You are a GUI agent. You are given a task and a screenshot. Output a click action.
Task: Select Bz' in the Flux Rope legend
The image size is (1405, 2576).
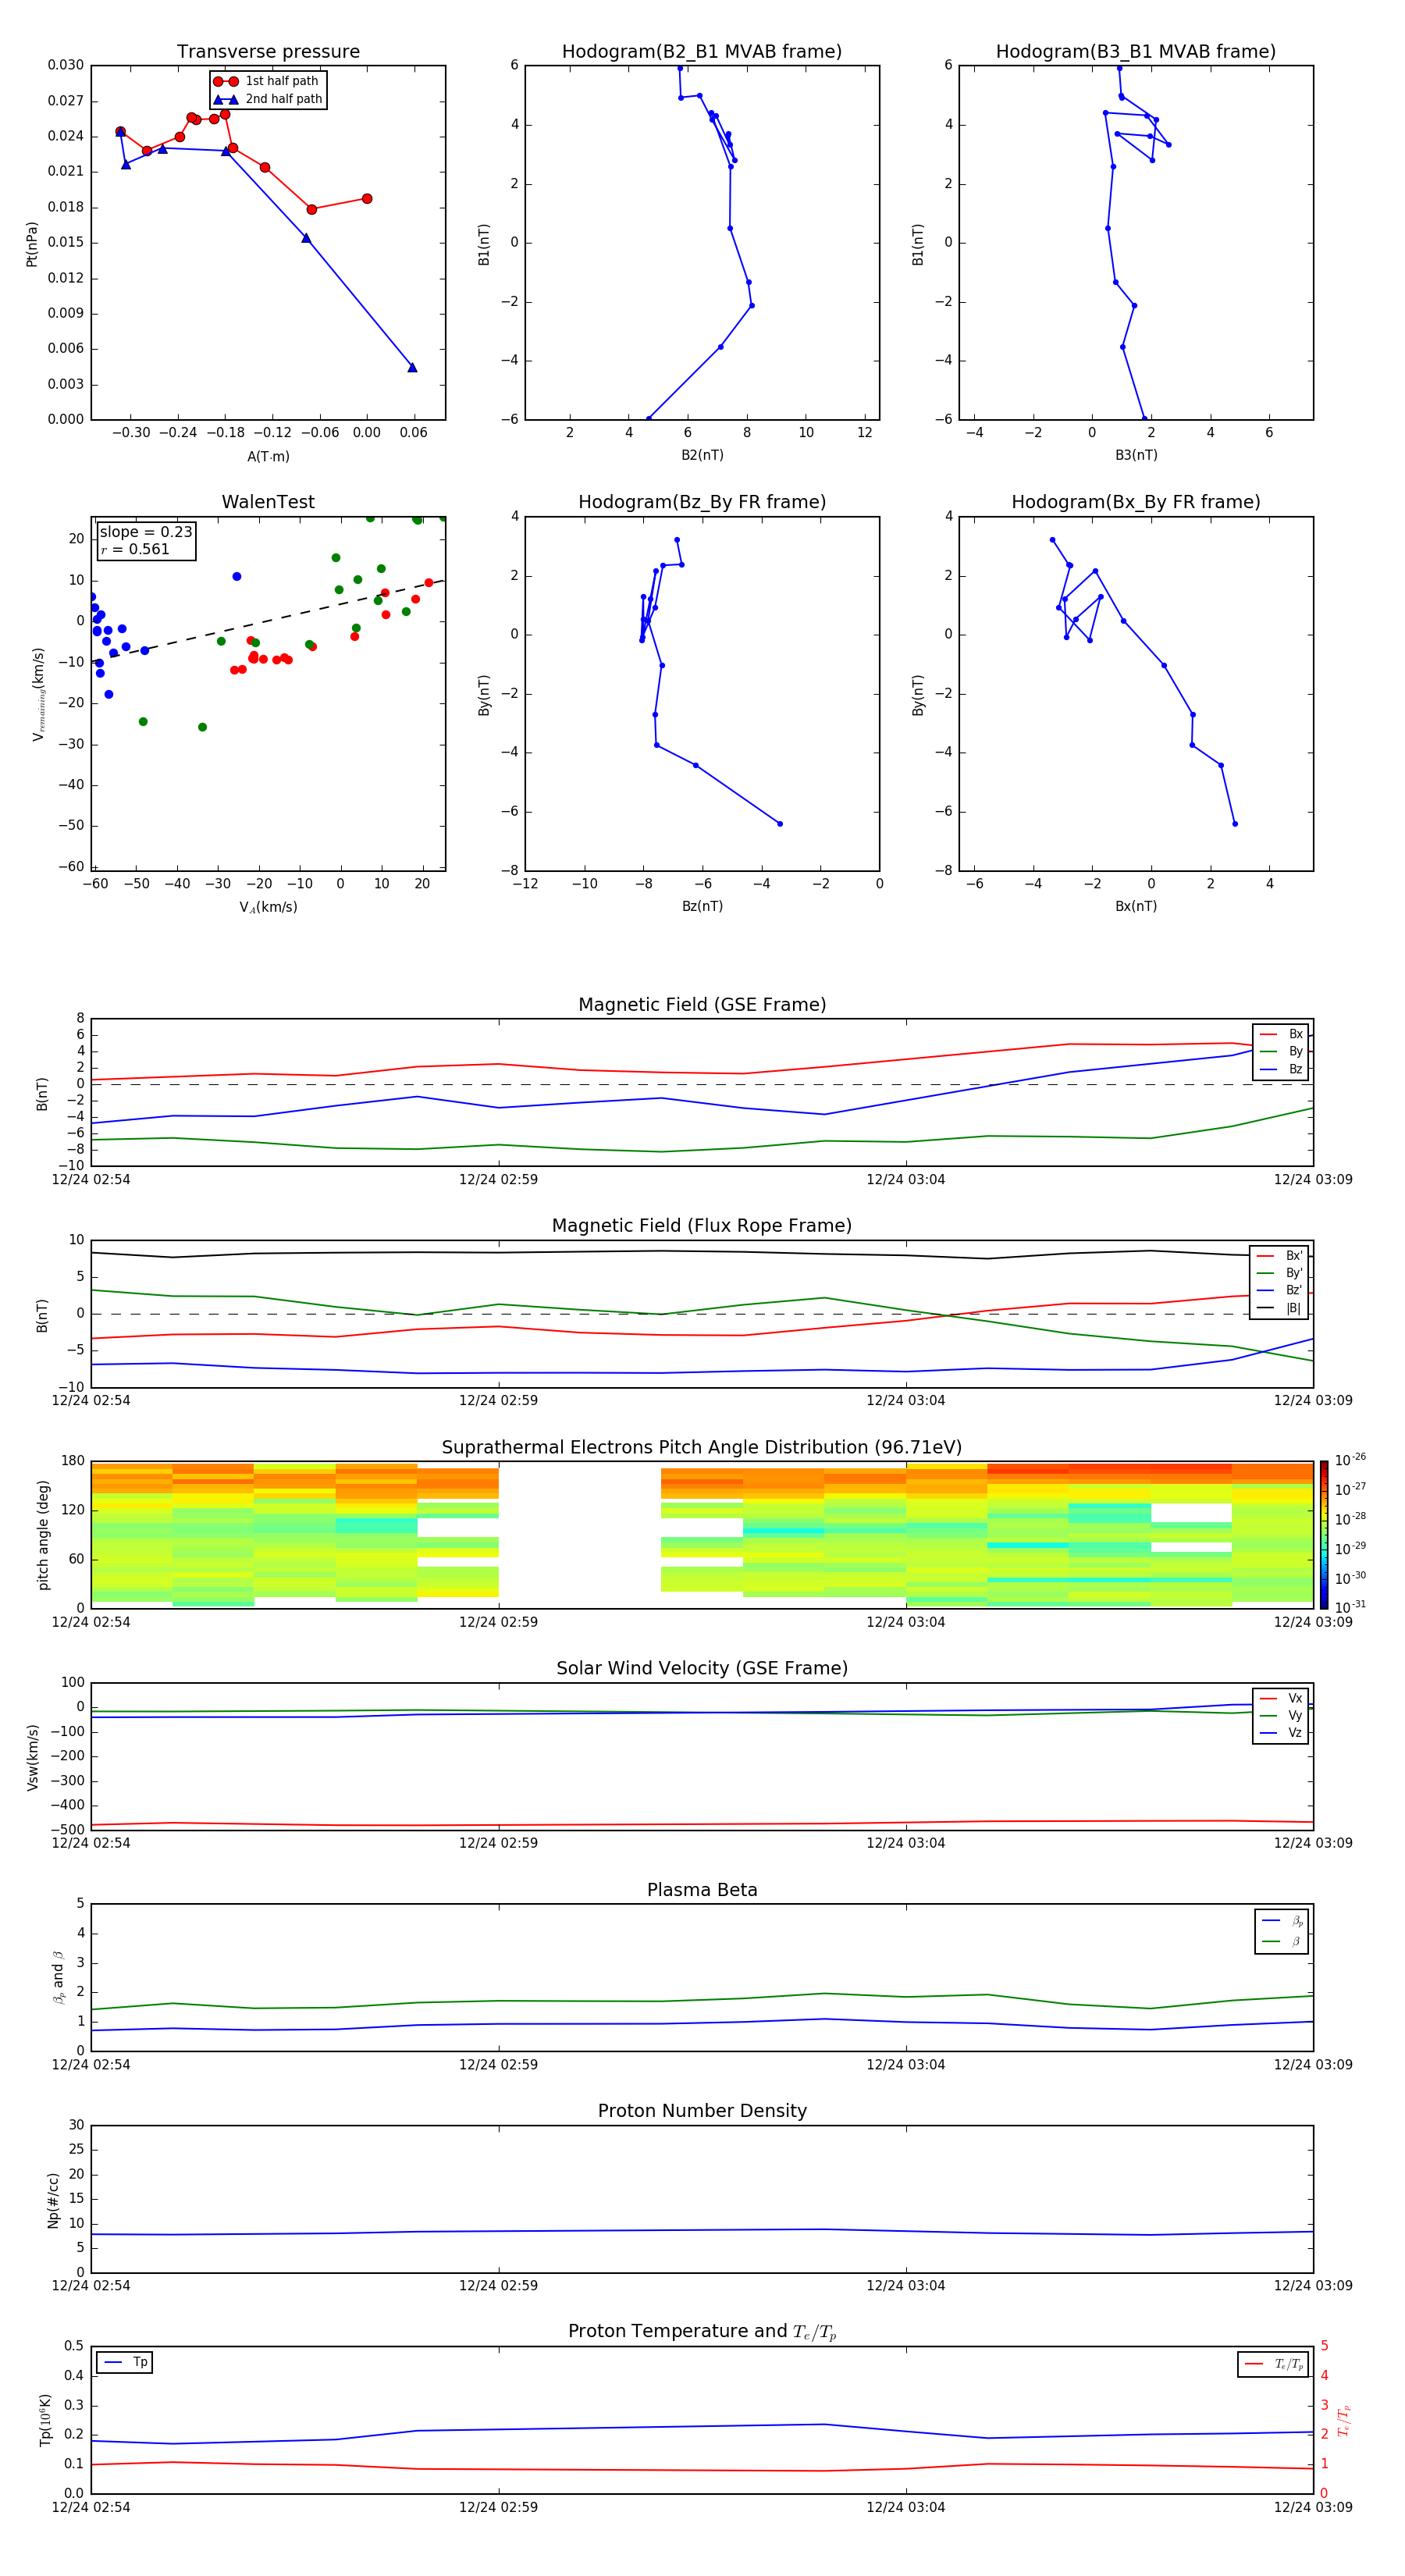coord(1279,1290)
